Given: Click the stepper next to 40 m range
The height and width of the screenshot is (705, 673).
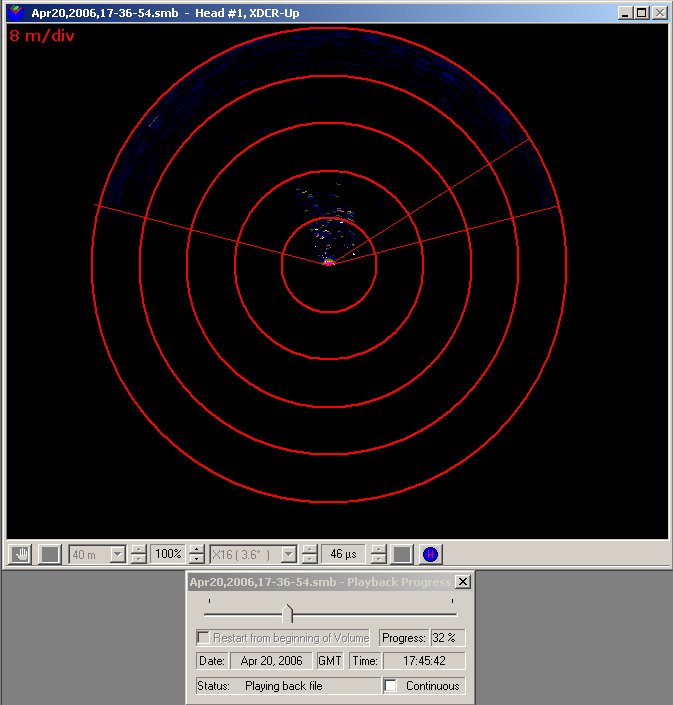Looking at the screenshot, I should [138, 554].
